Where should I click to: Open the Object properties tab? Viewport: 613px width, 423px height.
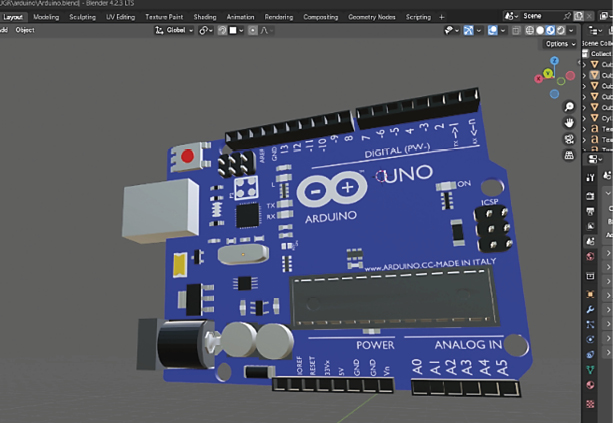tap(590, 294)
